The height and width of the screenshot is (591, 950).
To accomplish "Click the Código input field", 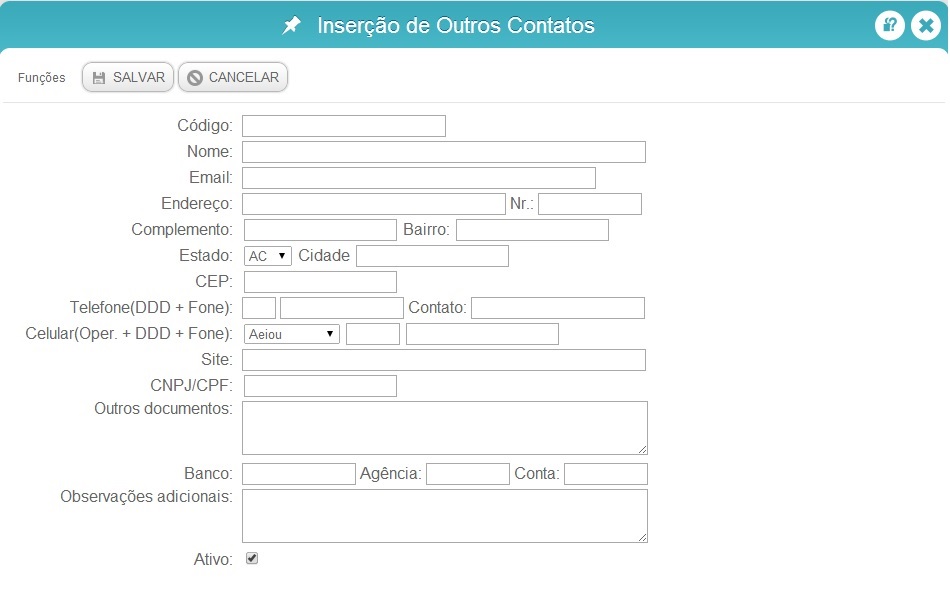I will (x=344, y=126).
